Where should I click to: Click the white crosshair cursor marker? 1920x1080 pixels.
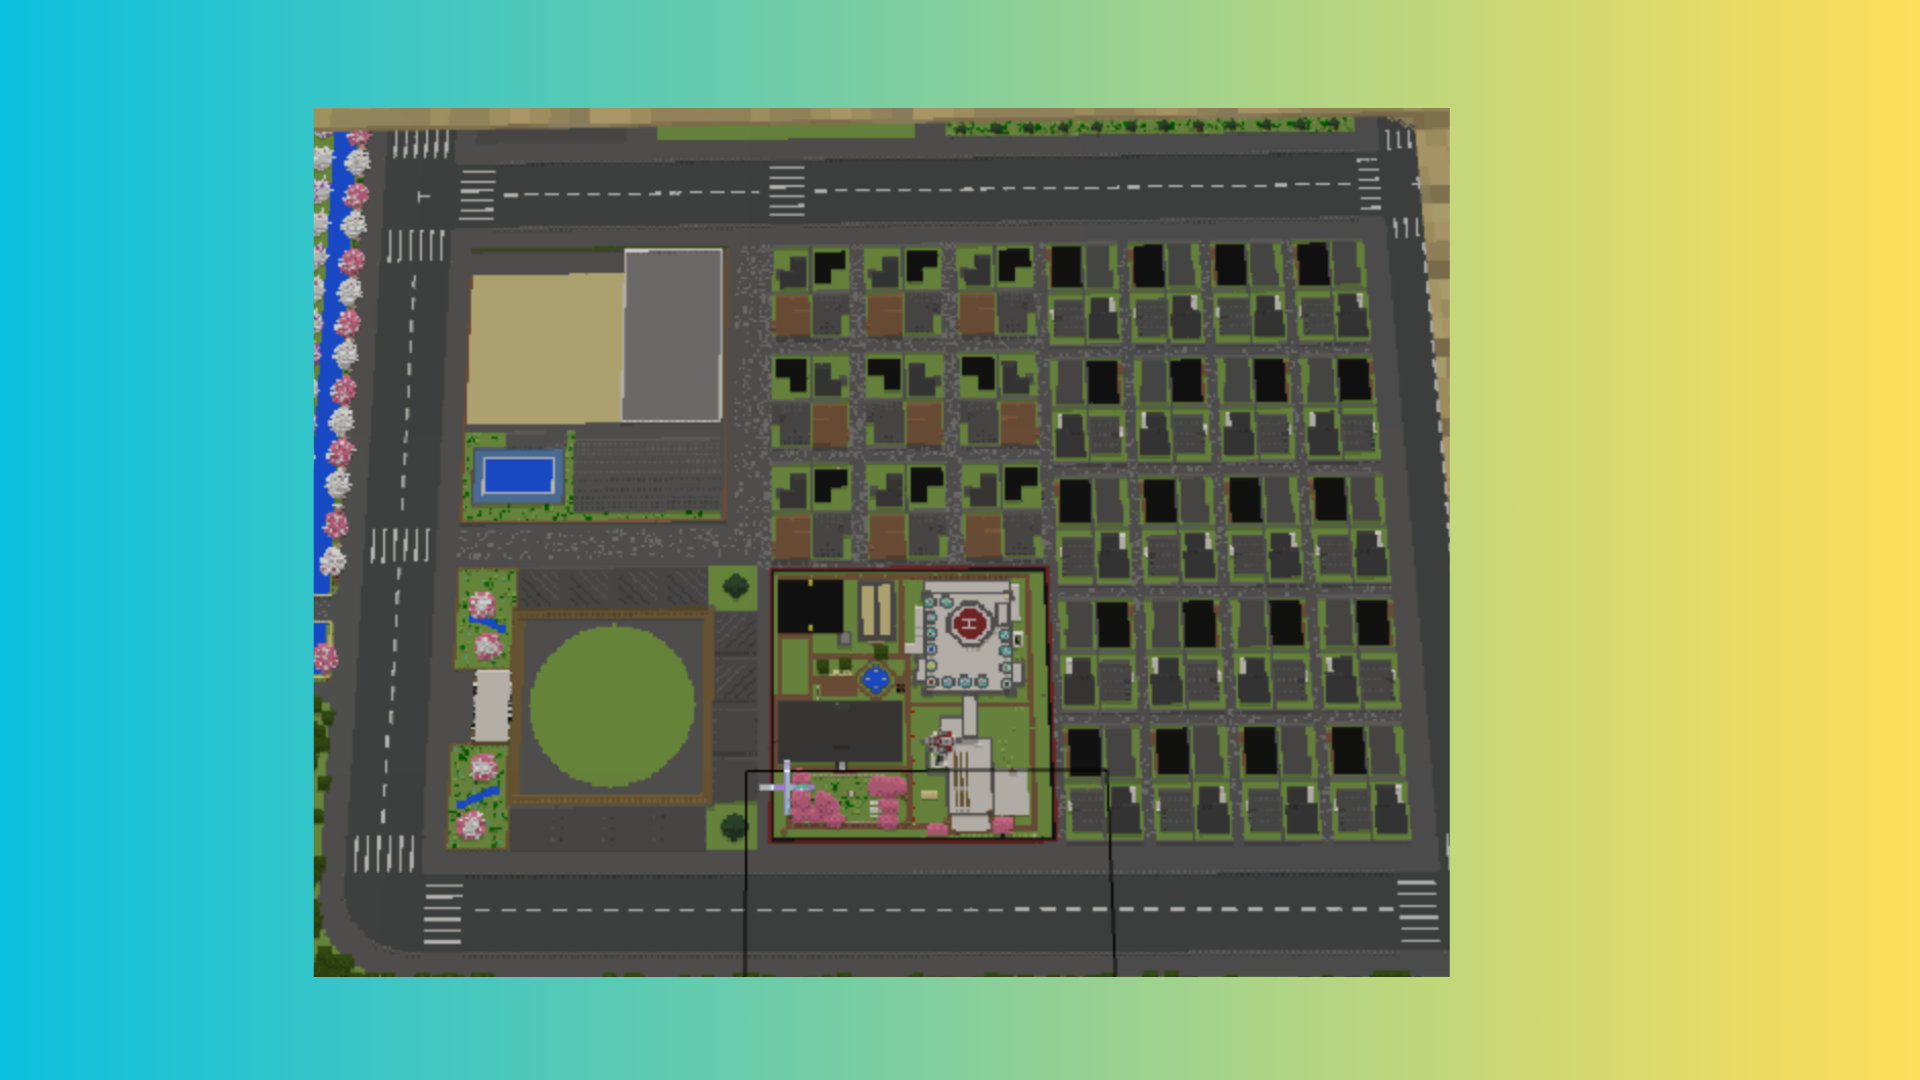[787, 787]
